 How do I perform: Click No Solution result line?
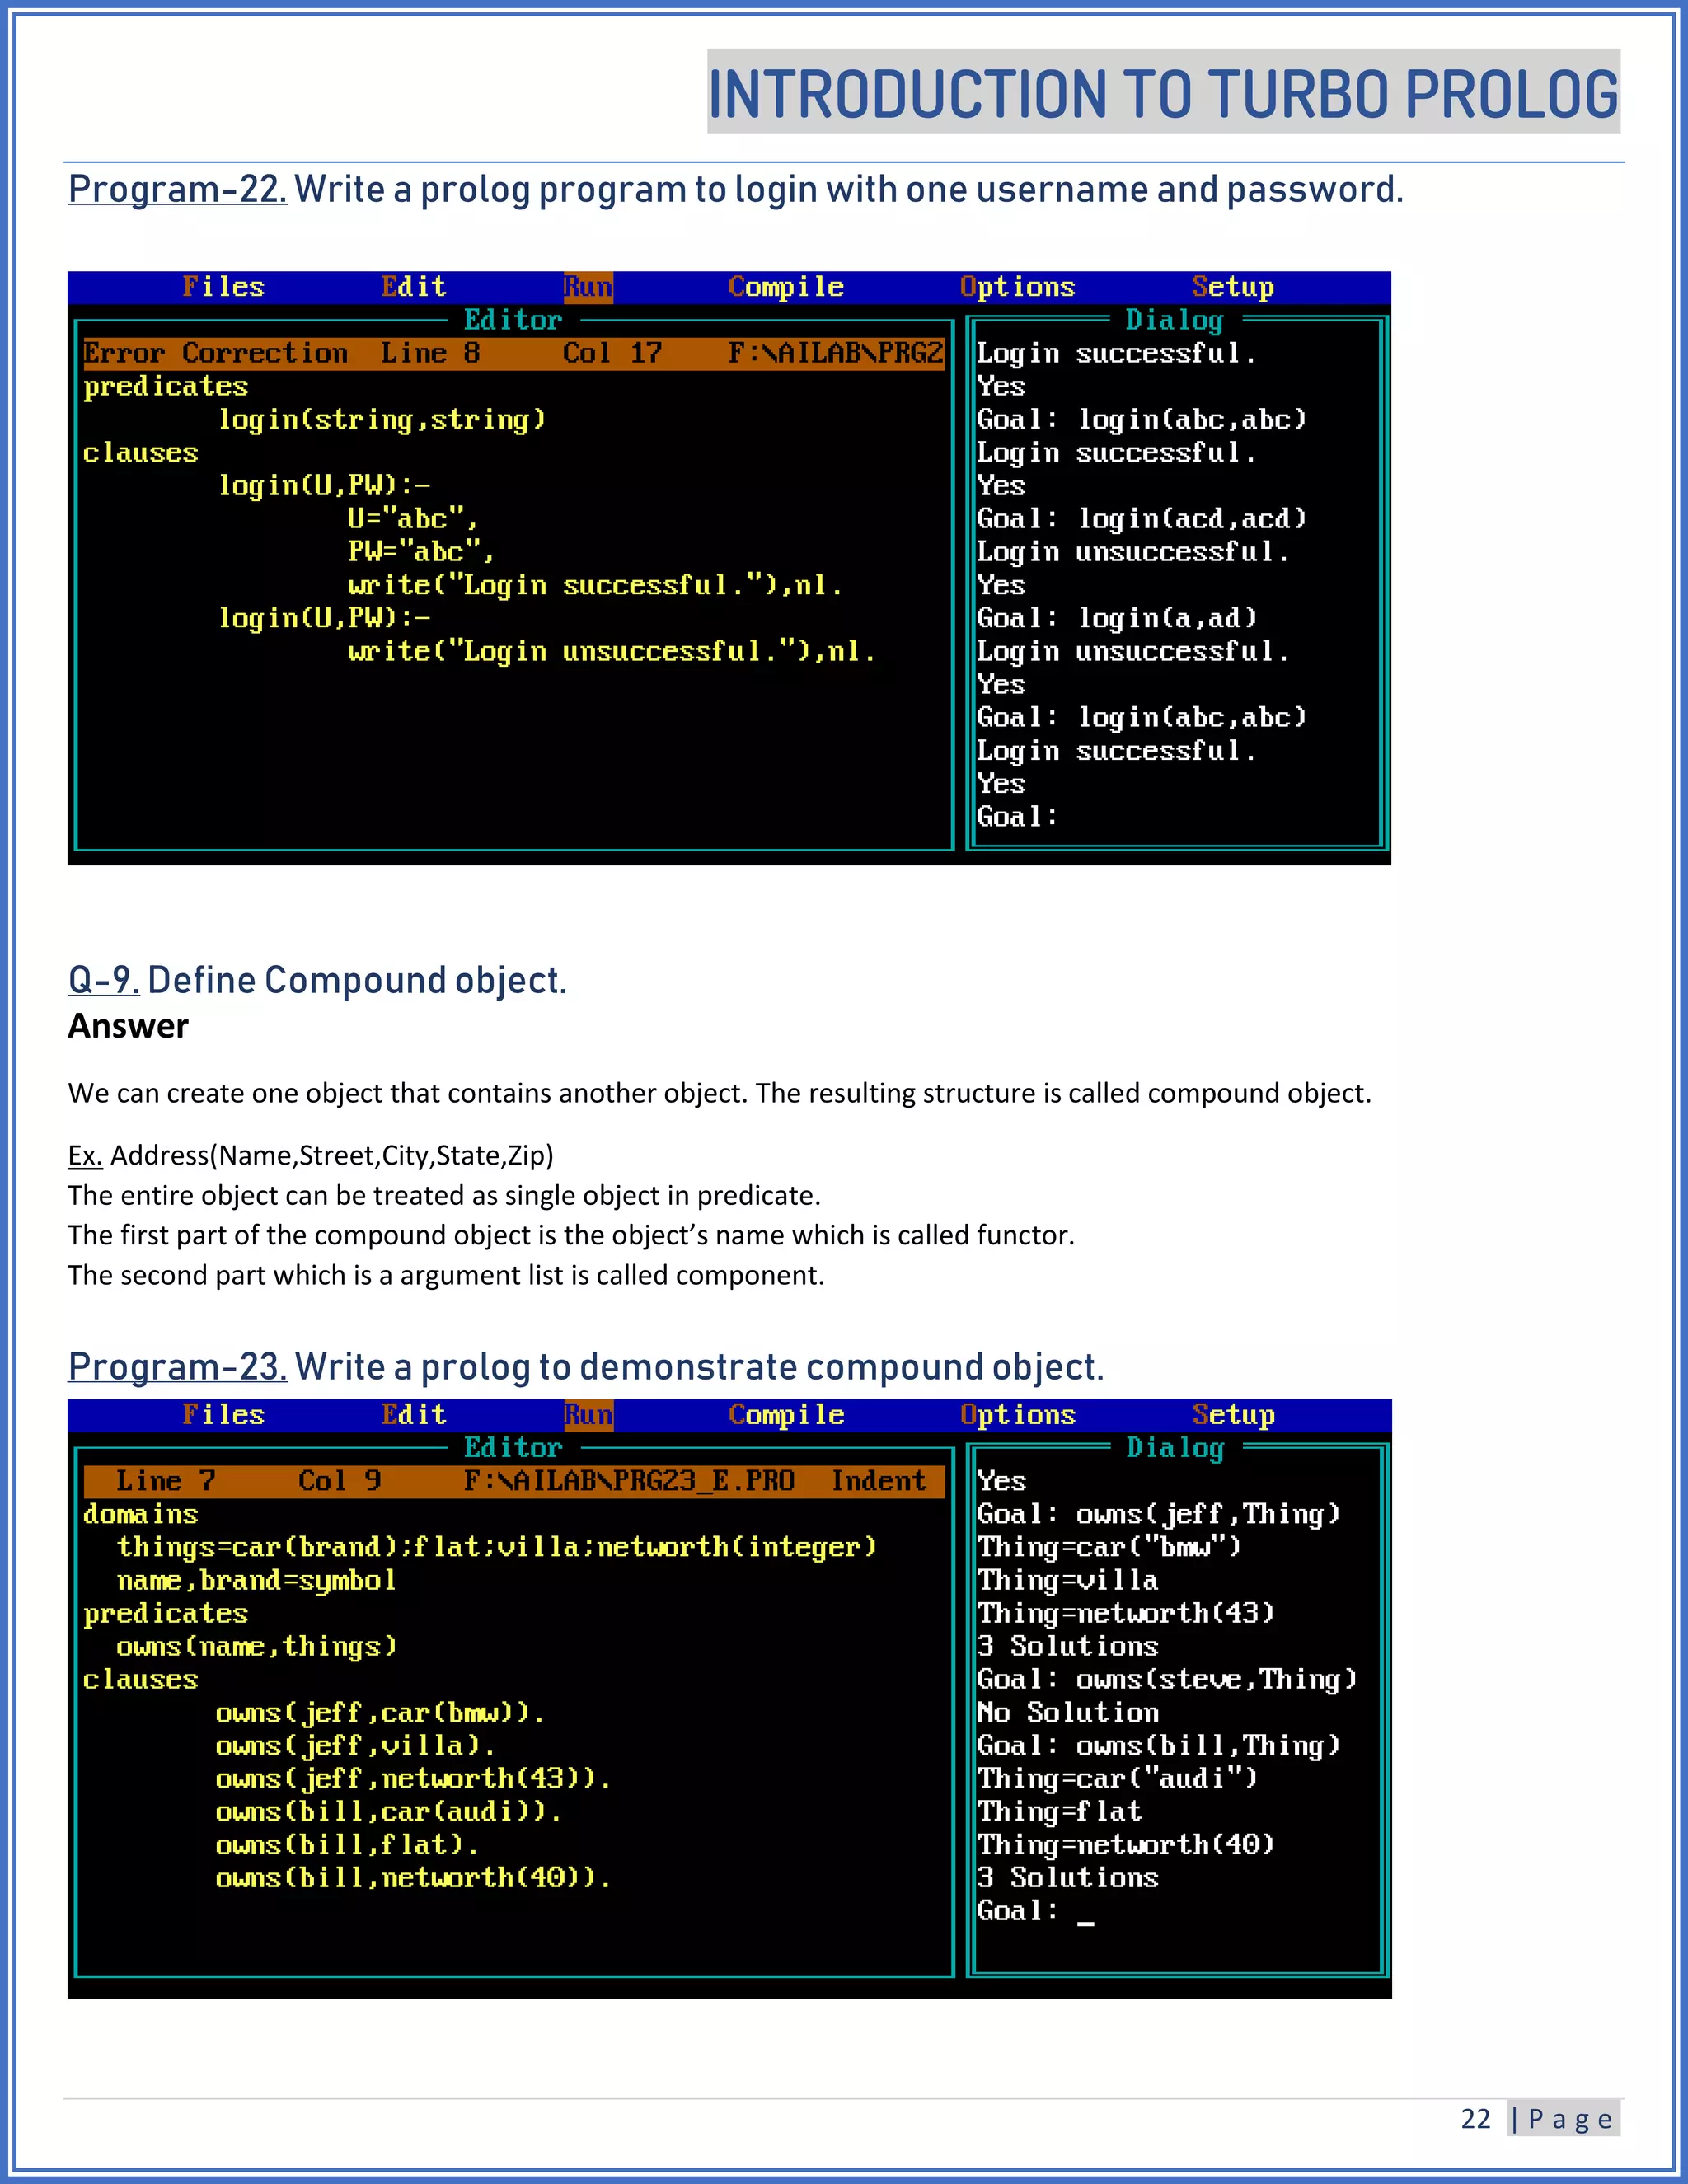(x=1067, y=1712)
